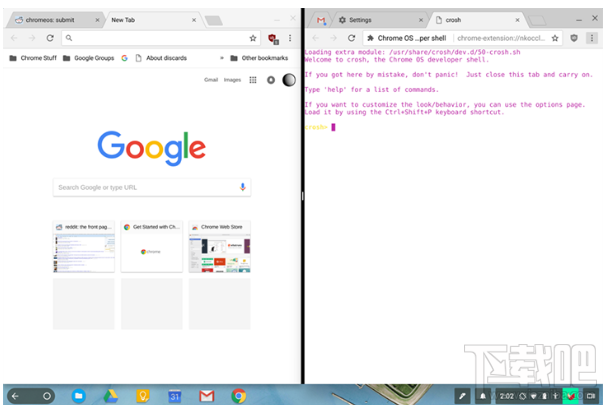
Task: Open the Google Groups bookmark folder
Action: click(x=89, y=58)
